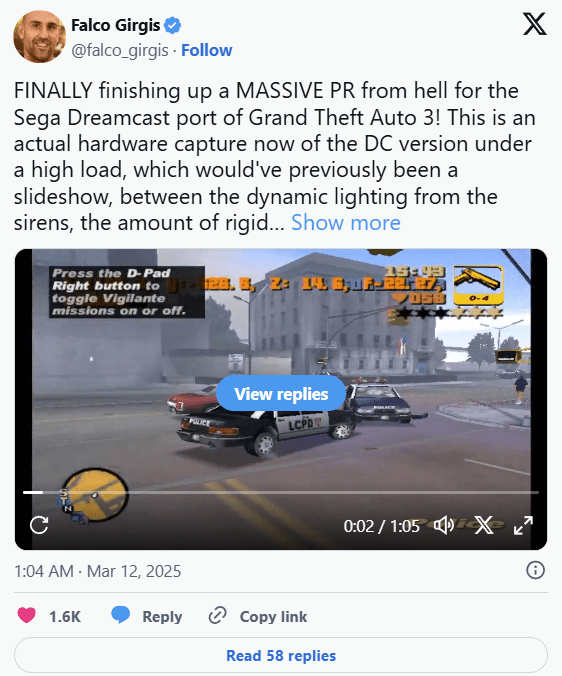This screenshot has width=562, height=676.
Task: Open the X logo at top right
Action: pyautogui.click(x=534, y=24)
